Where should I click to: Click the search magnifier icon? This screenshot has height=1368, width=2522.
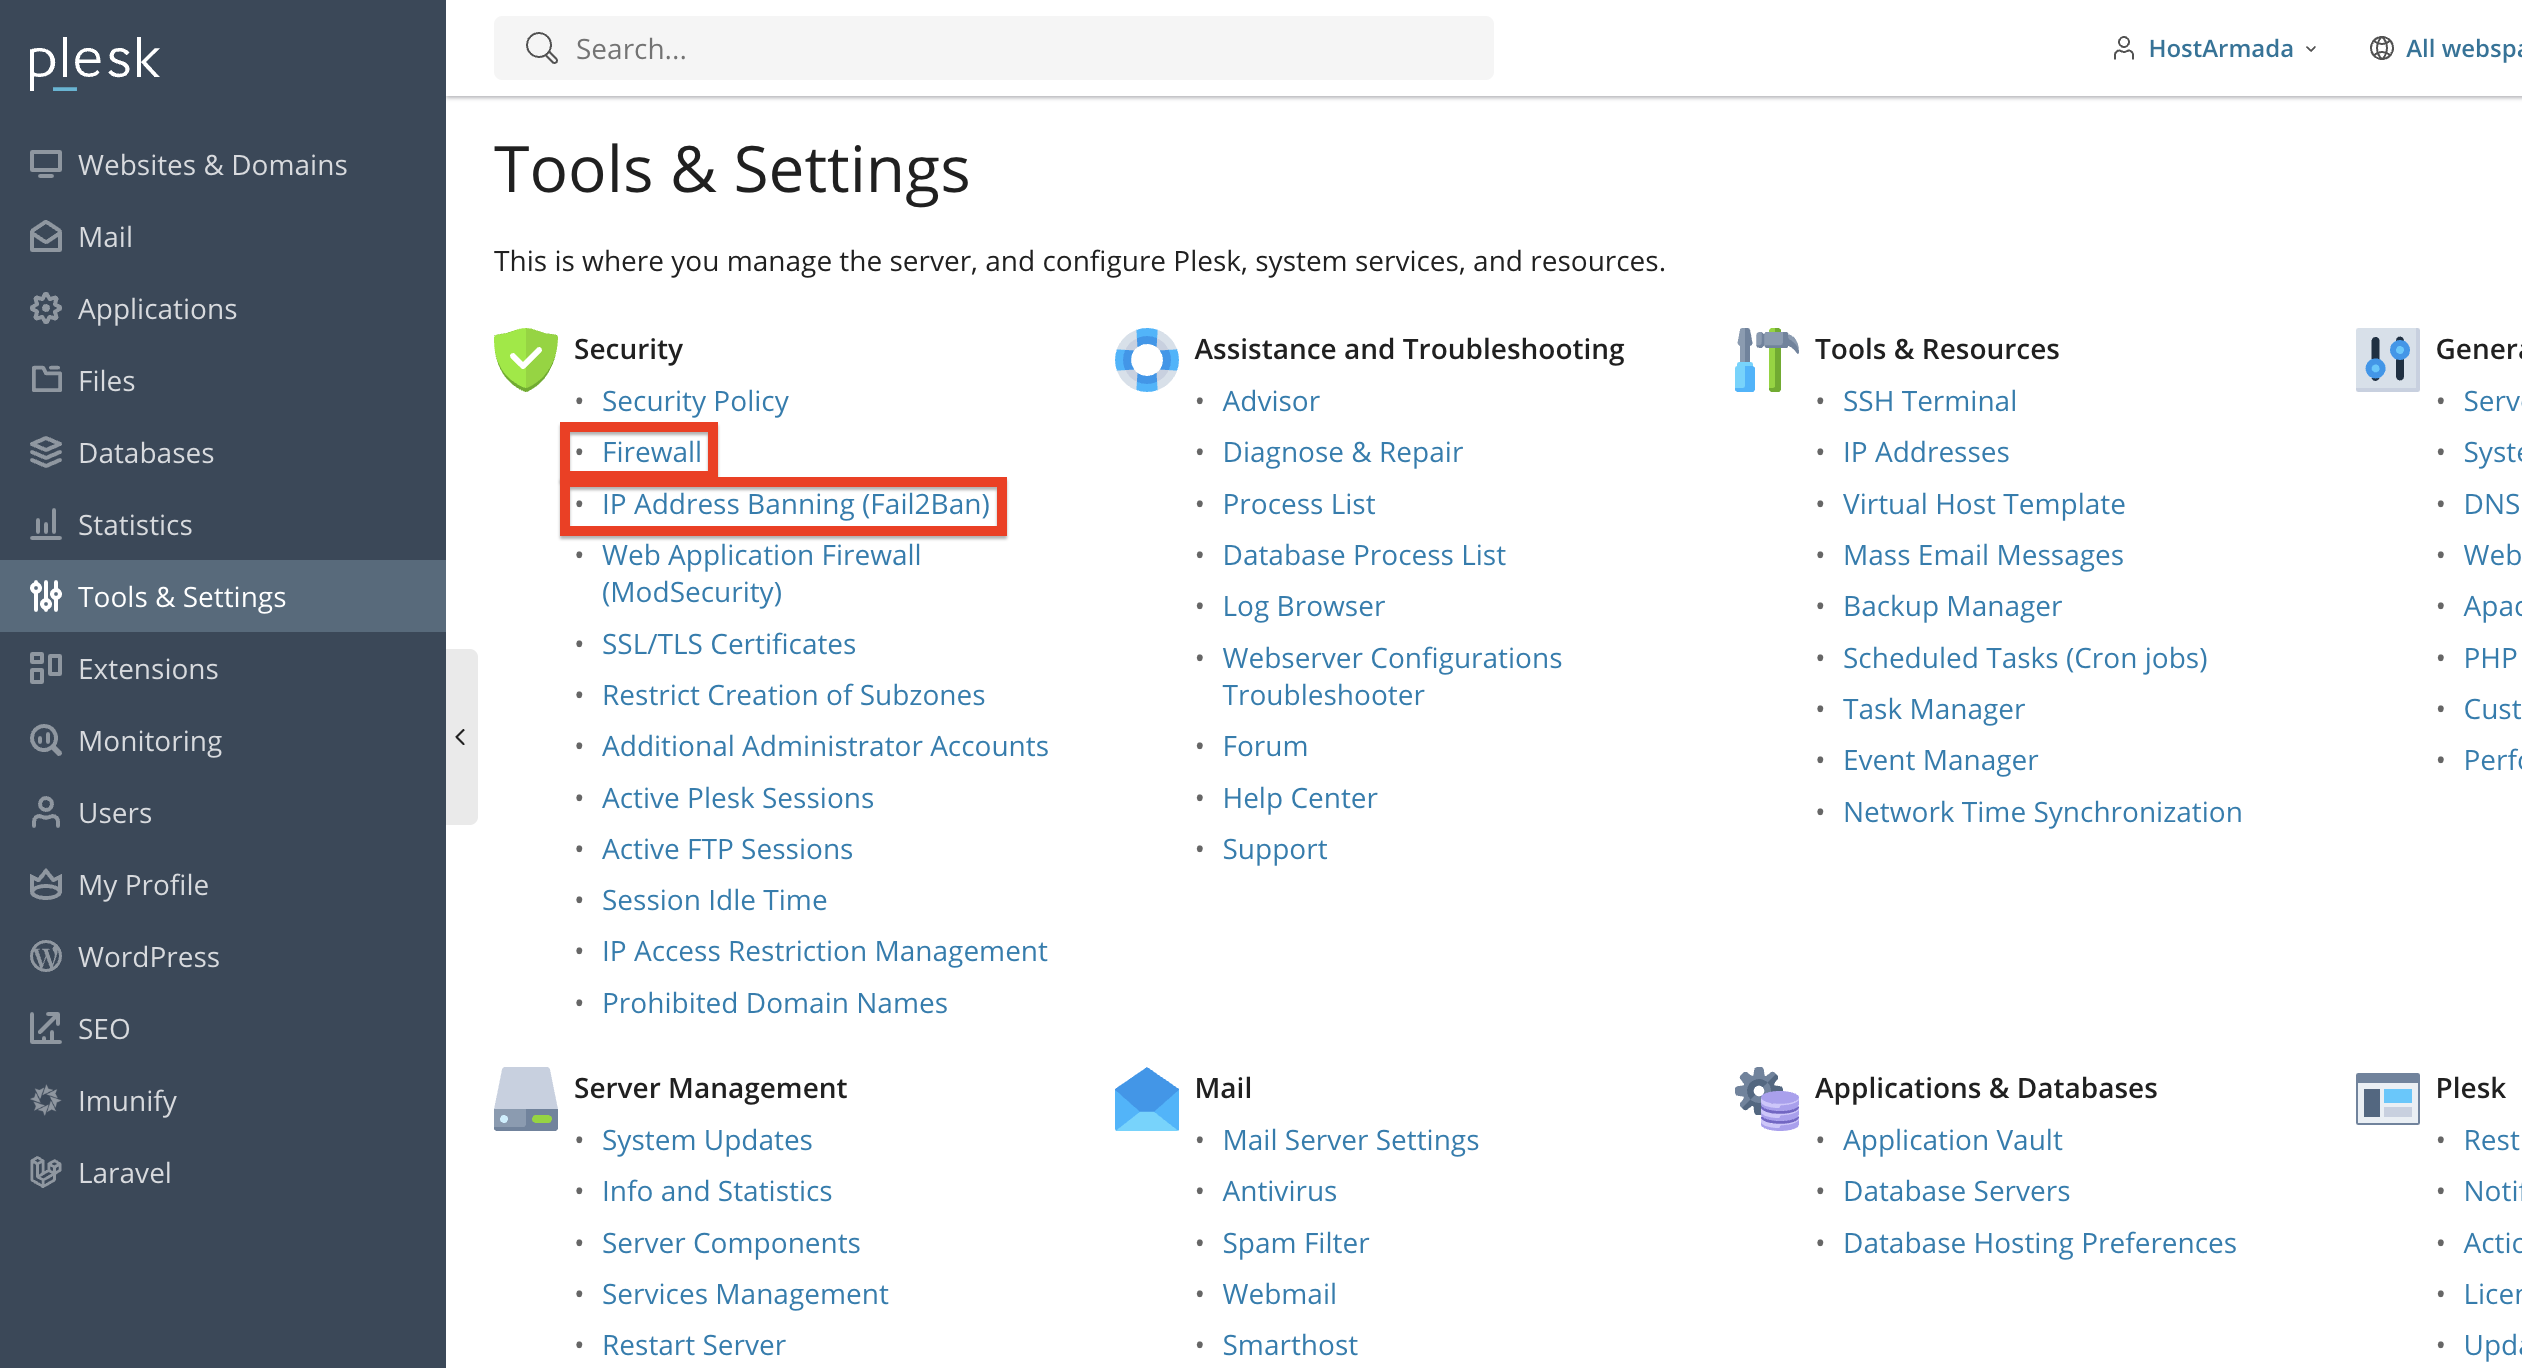pos(541,48)
